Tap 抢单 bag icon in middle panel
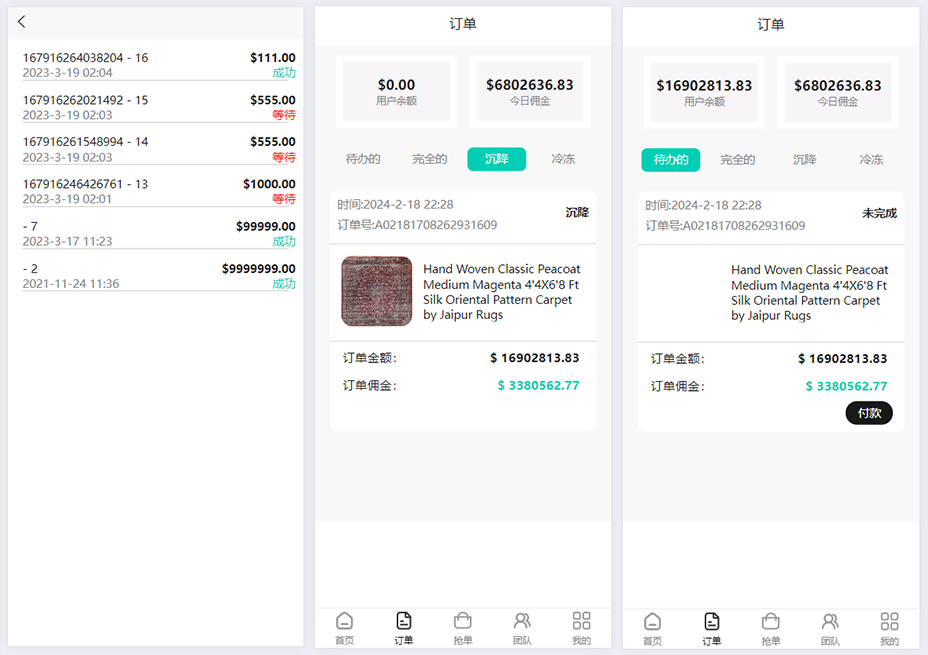Viewport: 928px width, 655px height. (463, 628)
